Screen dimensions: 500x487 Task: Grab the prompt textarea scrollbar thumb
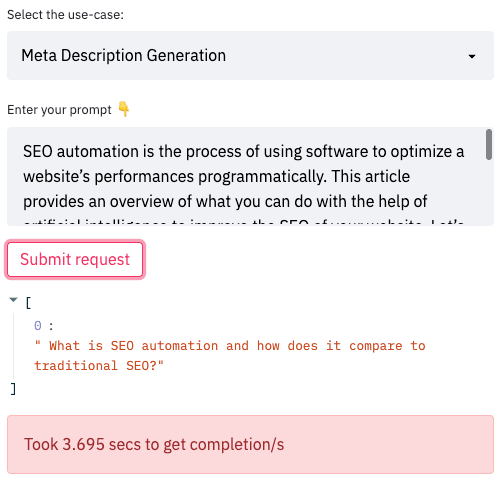point(489,145)
